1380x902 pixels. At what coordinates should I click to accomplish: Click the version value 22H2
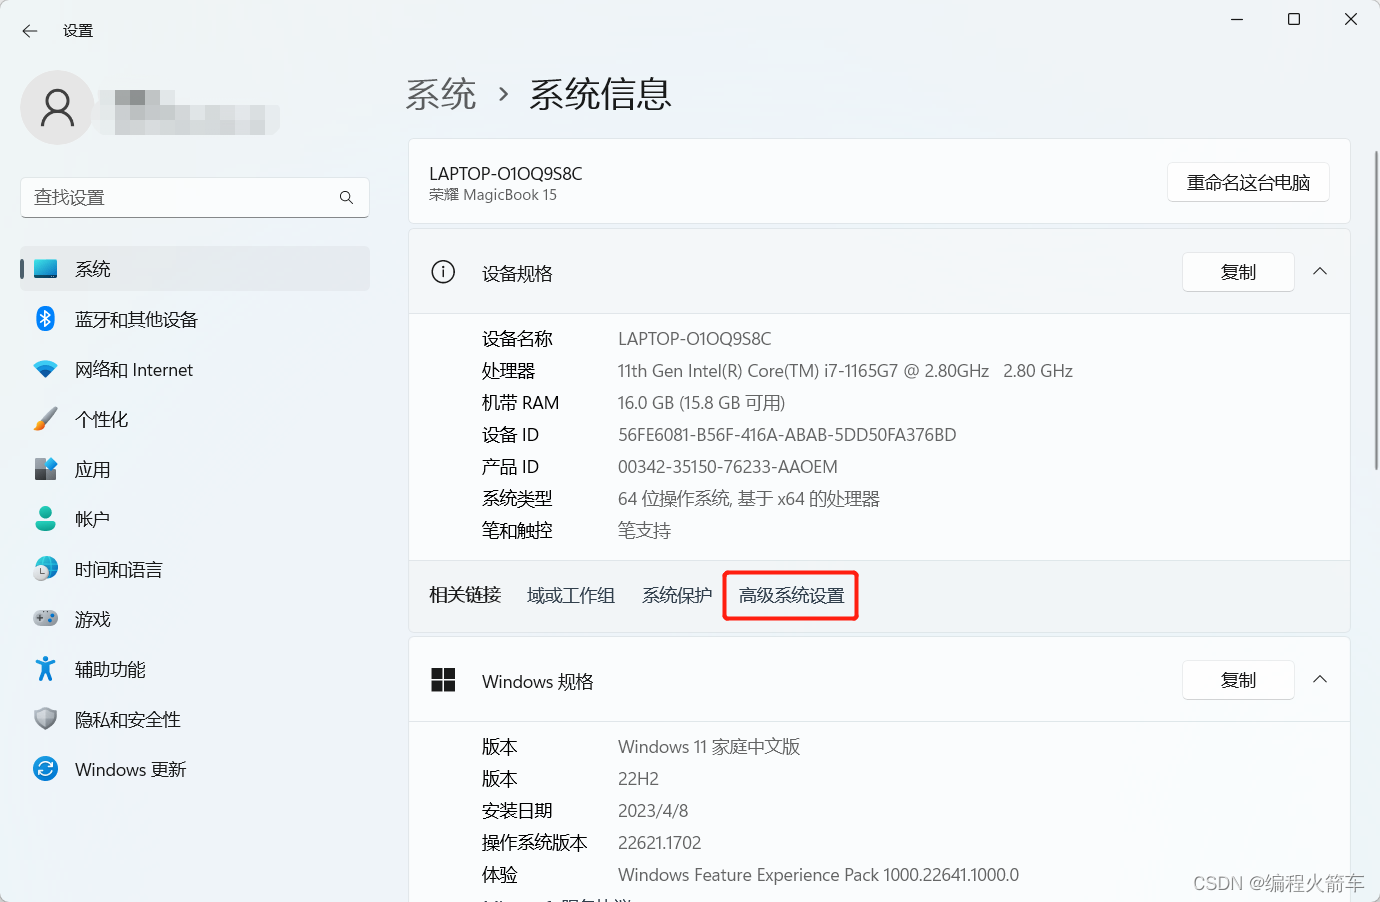tap(638, 779)
